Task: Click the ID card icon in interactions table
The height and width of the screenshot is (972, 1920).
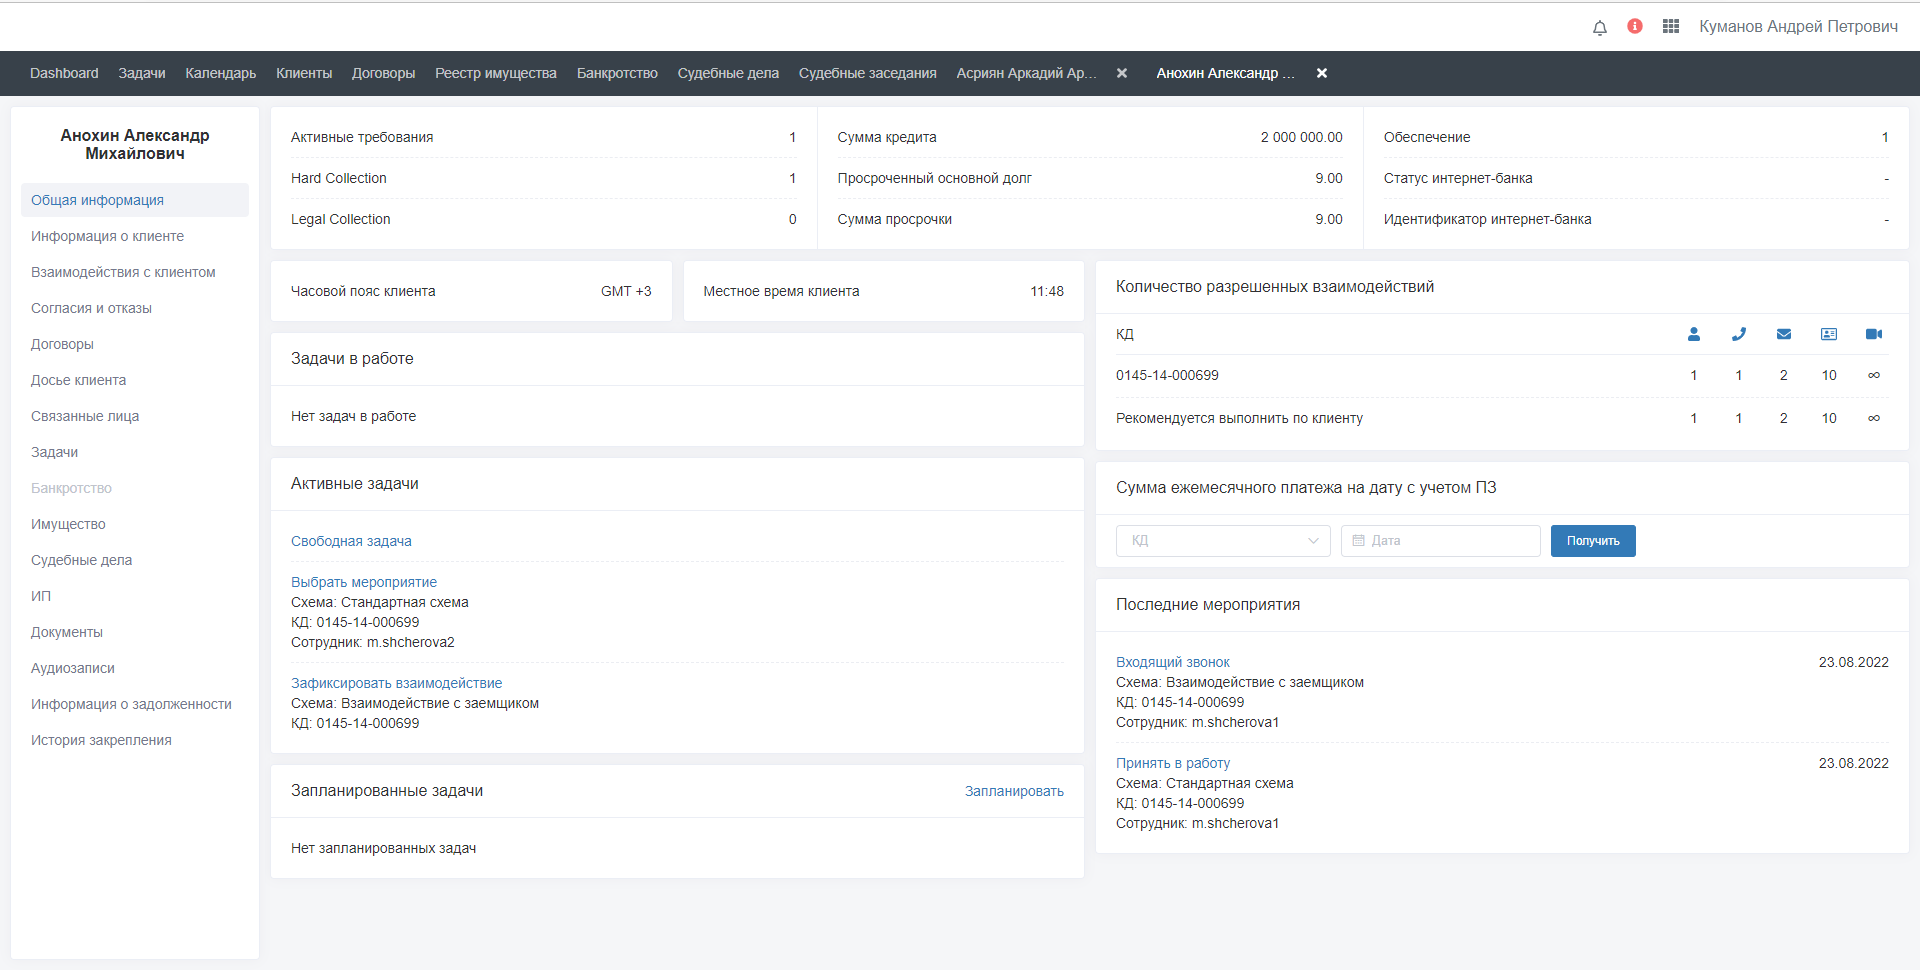Action: point(1829,334)
